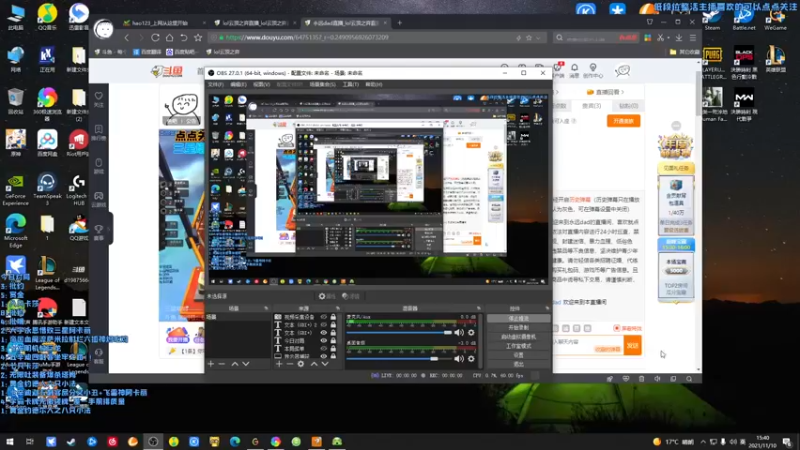Click 停止推流 button in OBS controls
Viewport: 800px width, 450px height.
click(518, 318)
